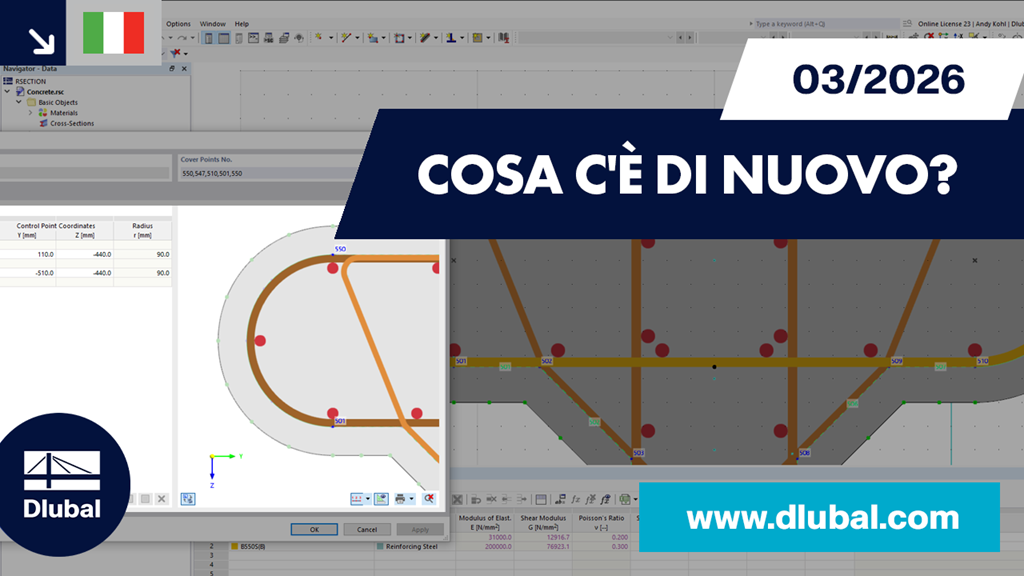Select the new node star icon

pyautogui.click(x=319, y=38)
